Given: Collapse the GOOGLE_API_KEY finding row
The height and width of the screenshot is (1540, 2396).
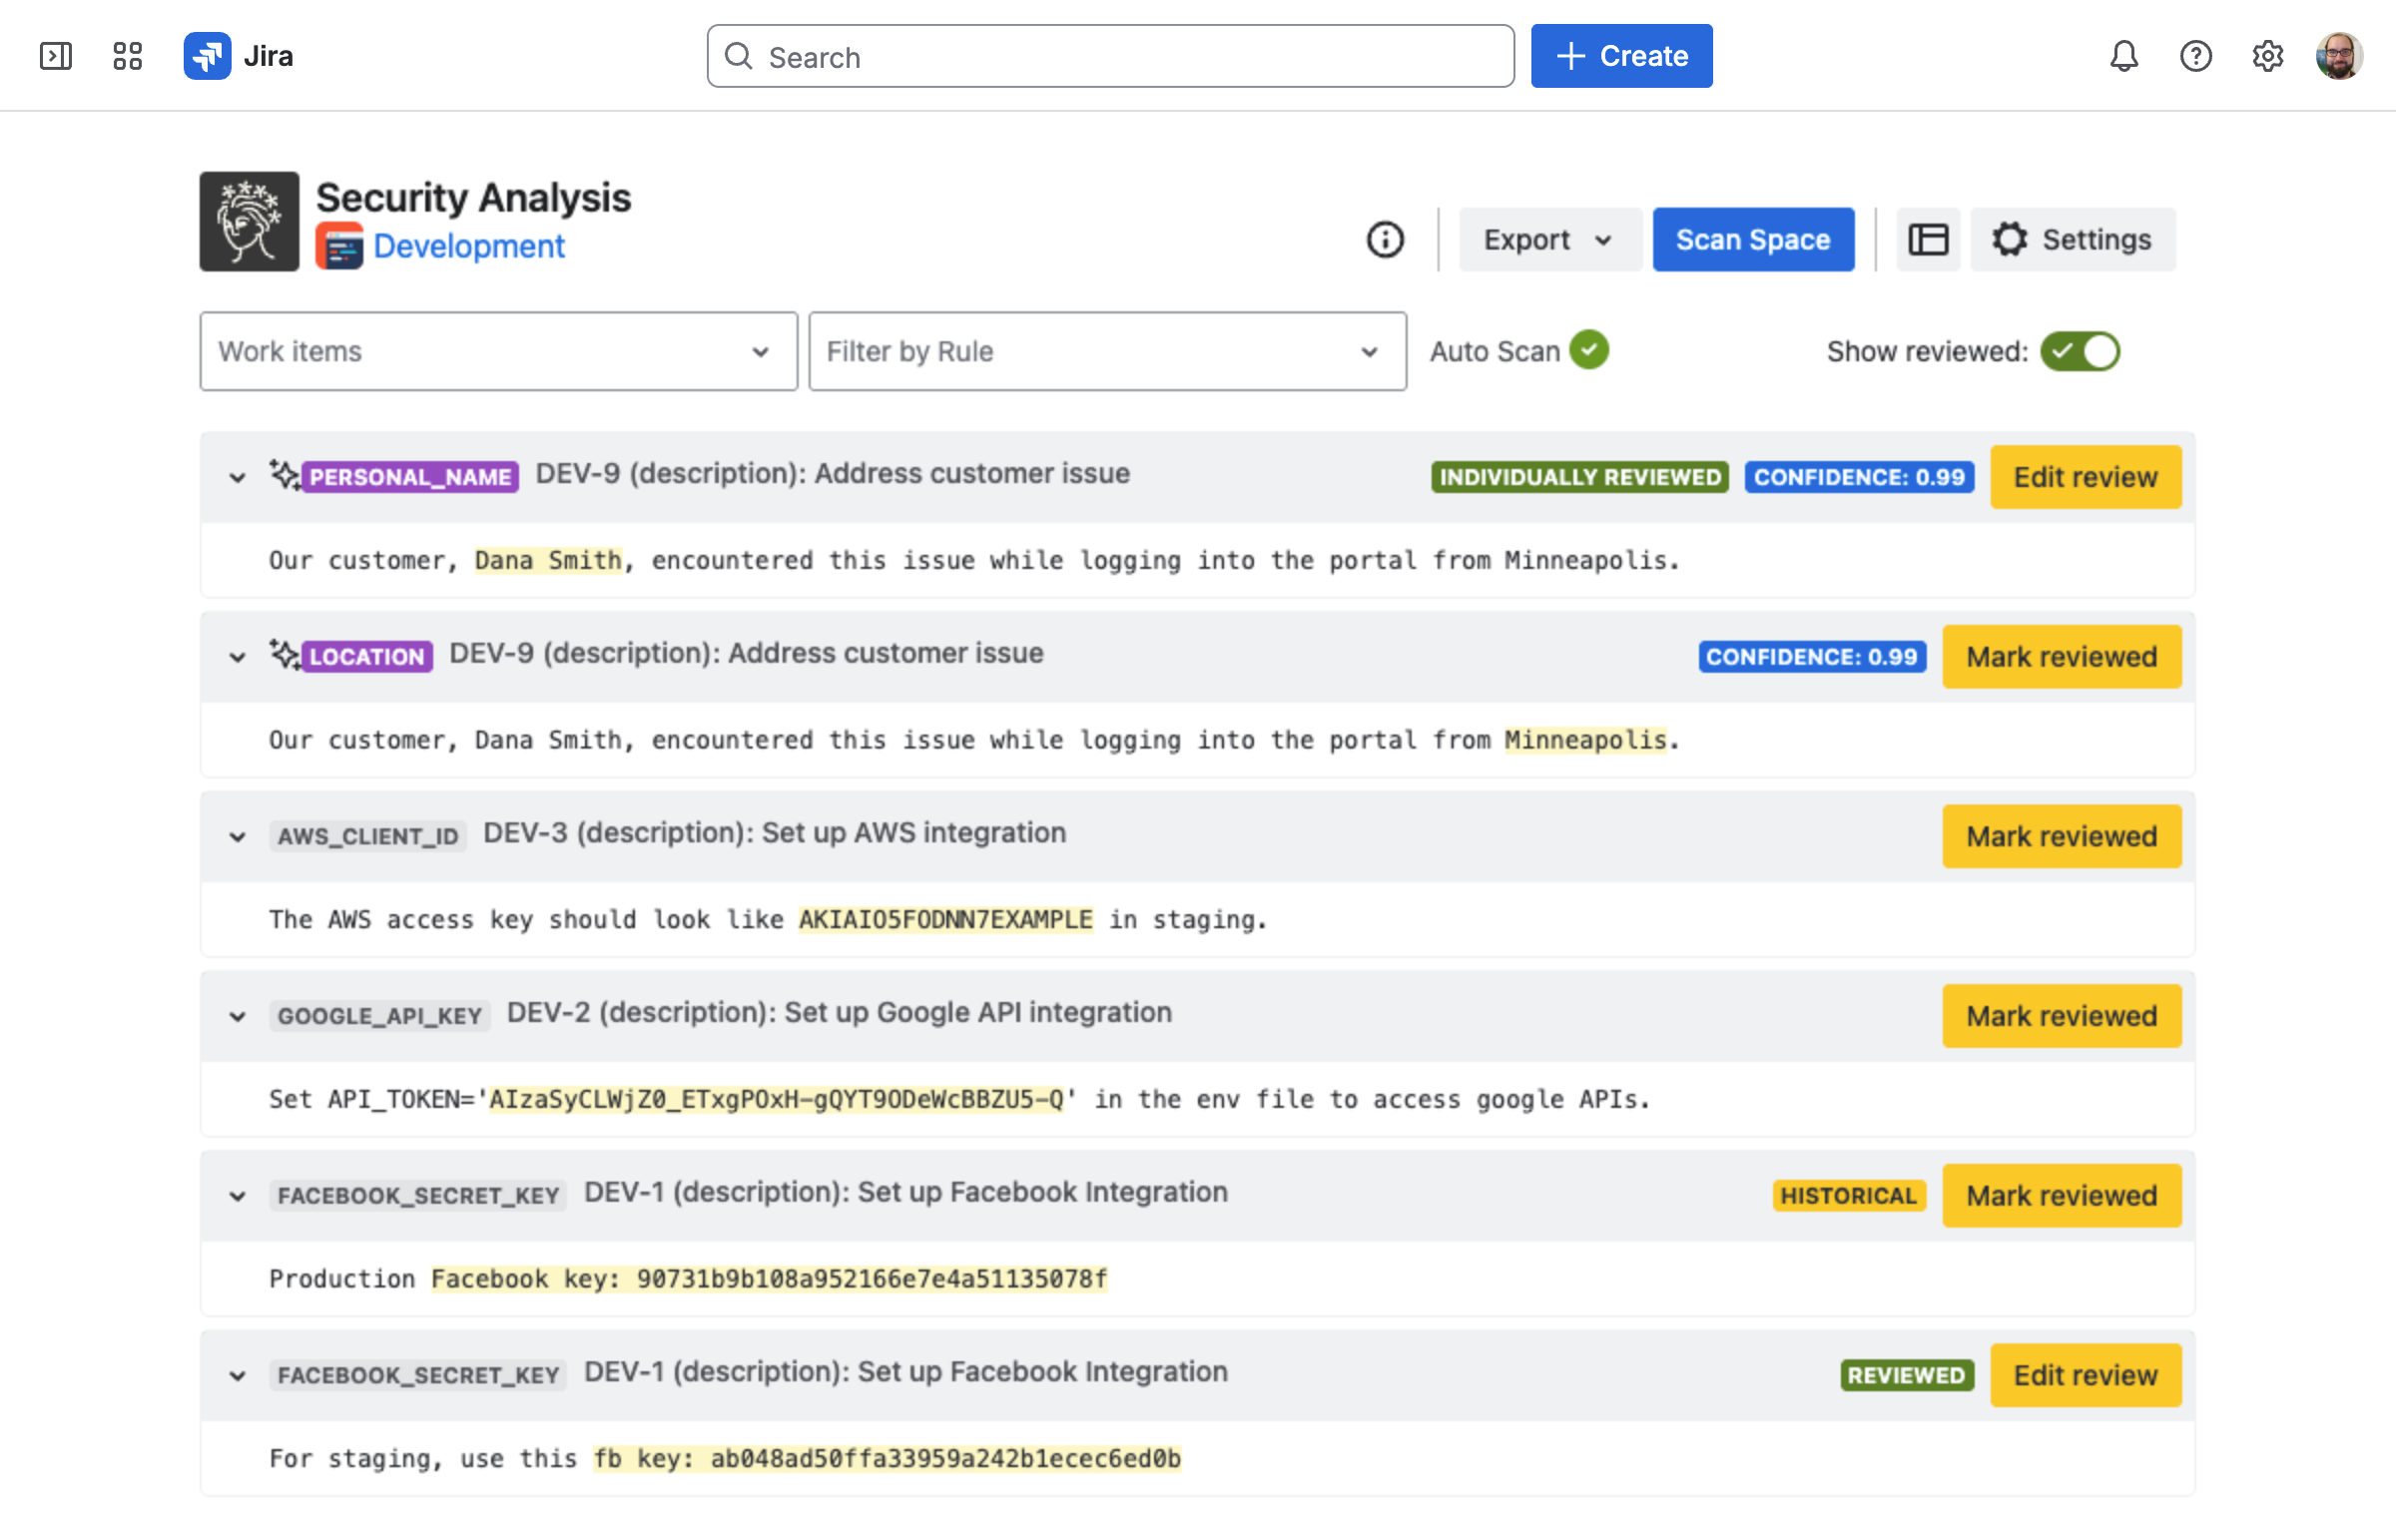Looking at the screenshot, I should click(237, 1016).
